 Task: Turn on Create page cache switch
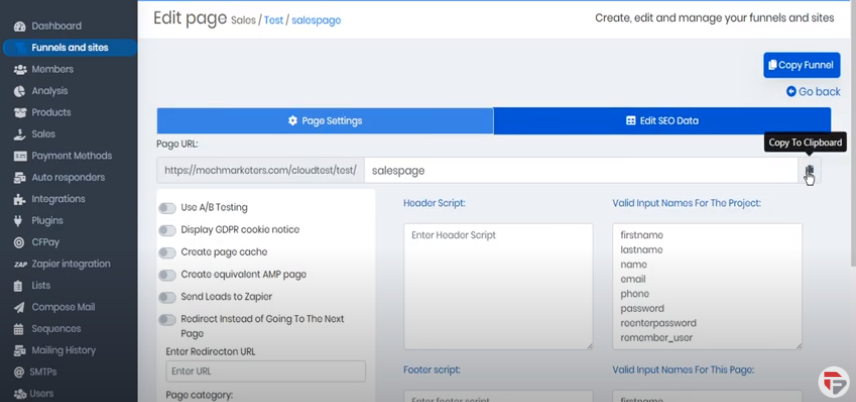click(167, 252)
